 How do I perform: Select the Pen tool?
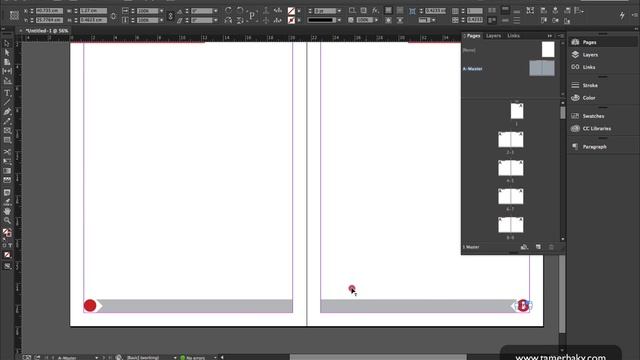coord(7,111)
